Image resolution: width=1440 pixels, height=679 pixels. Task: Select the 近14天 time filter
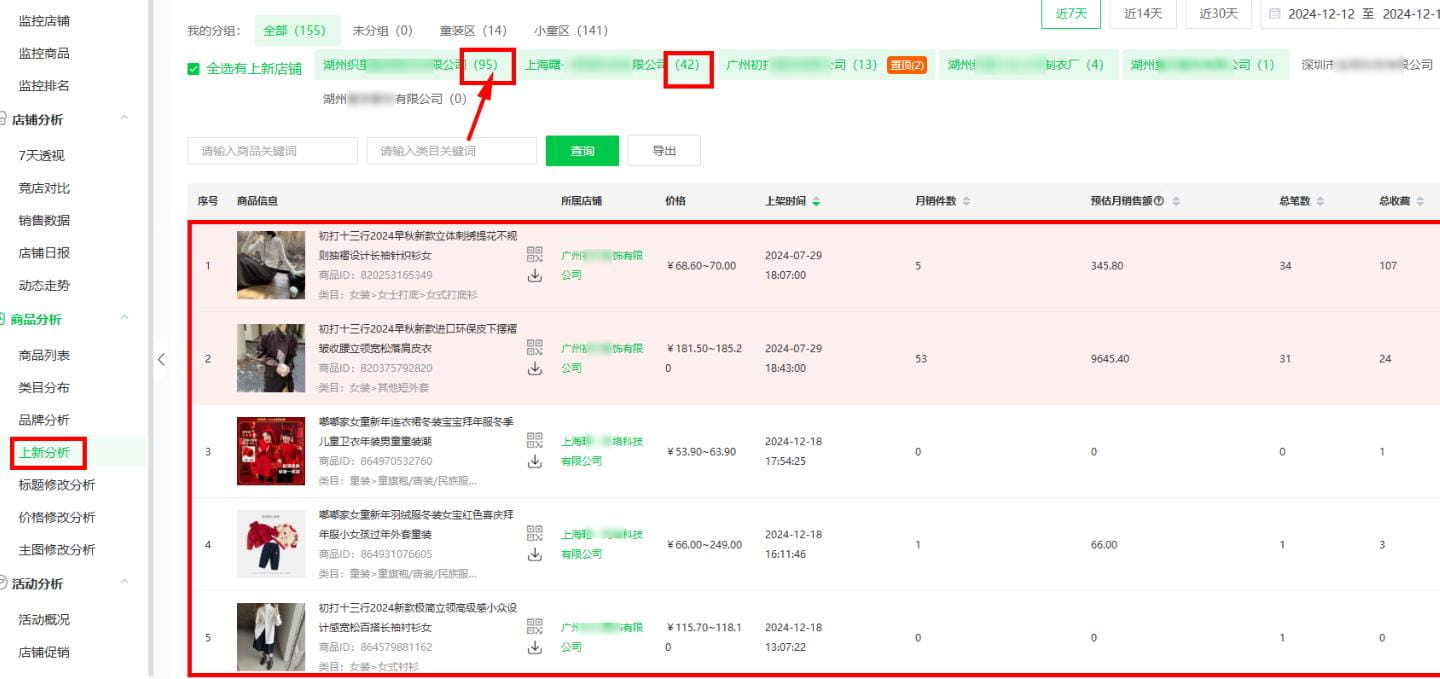(1143, 15)
